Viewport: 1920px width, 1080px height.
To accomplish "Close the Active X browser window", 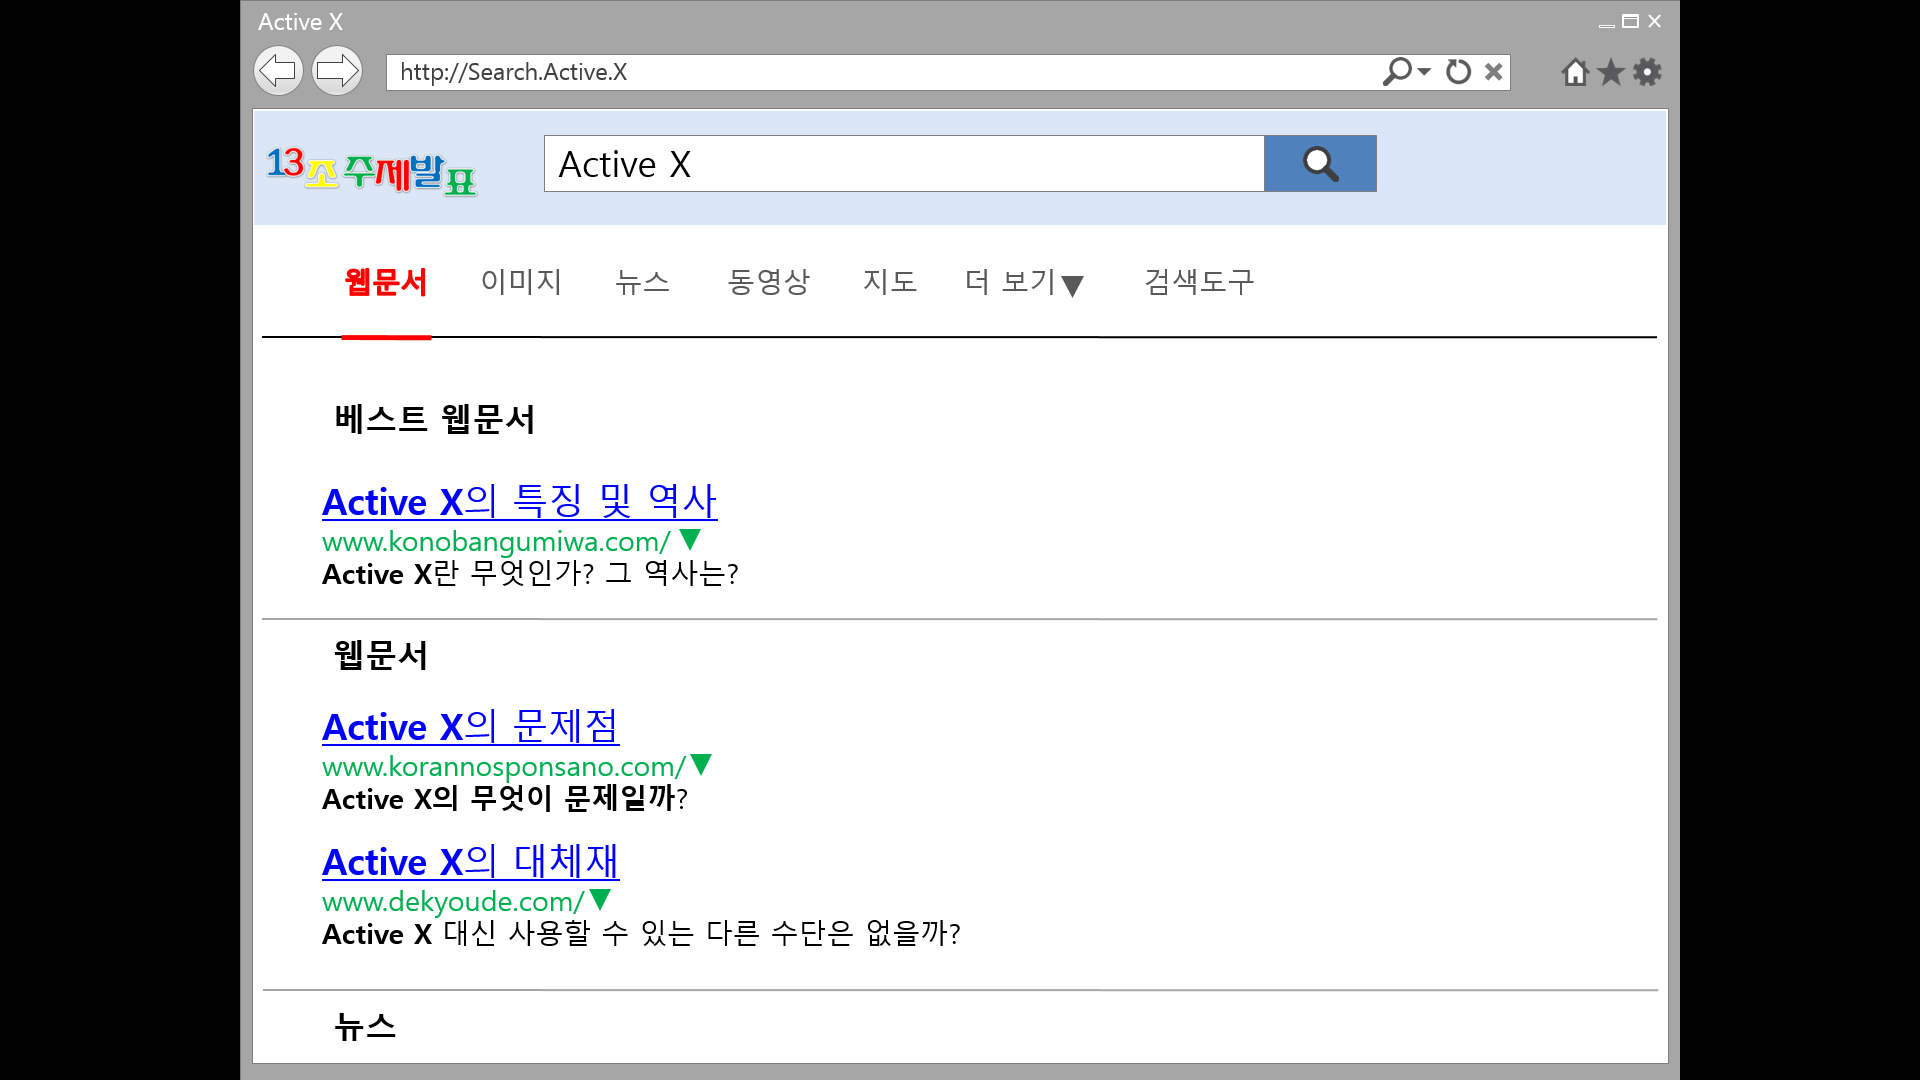I will pos(1655,21).
